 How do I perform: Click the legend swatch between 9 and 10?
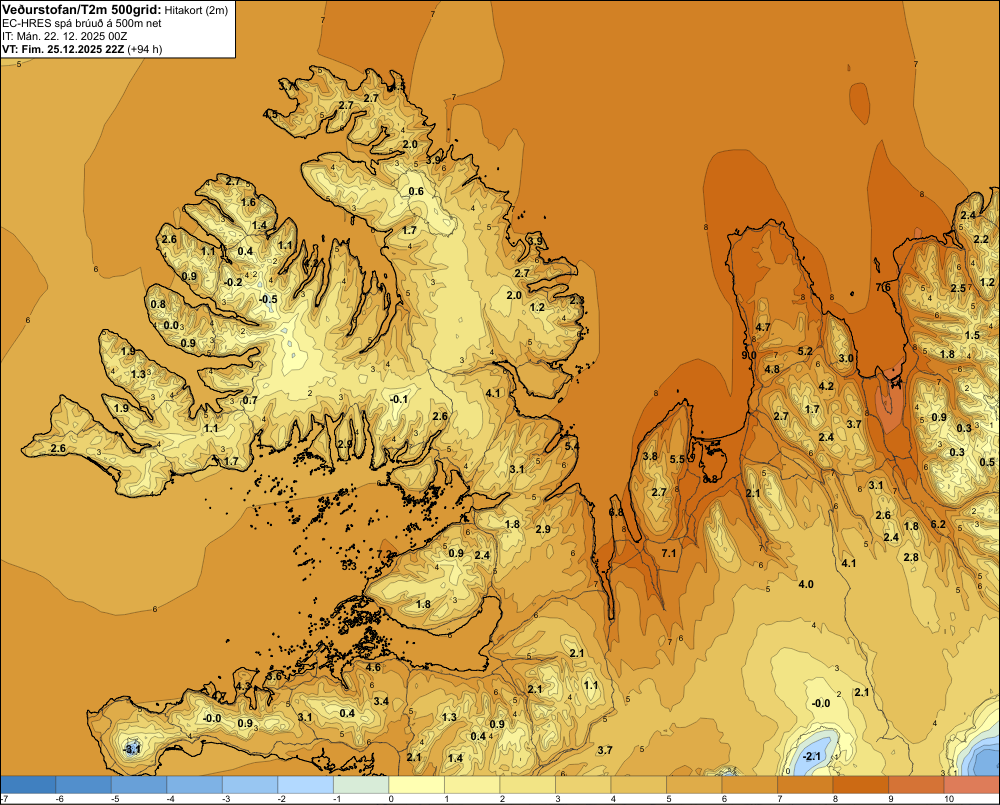(916, 785)
